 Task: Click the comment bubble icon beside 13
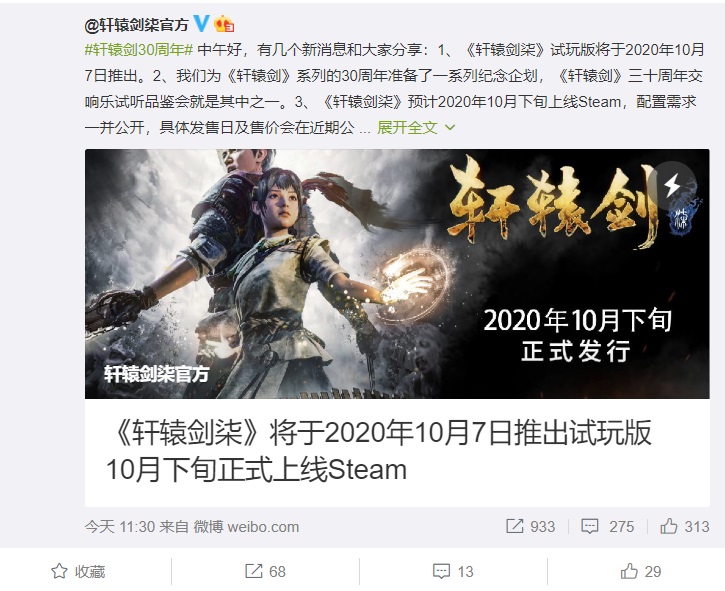point(441,572)
